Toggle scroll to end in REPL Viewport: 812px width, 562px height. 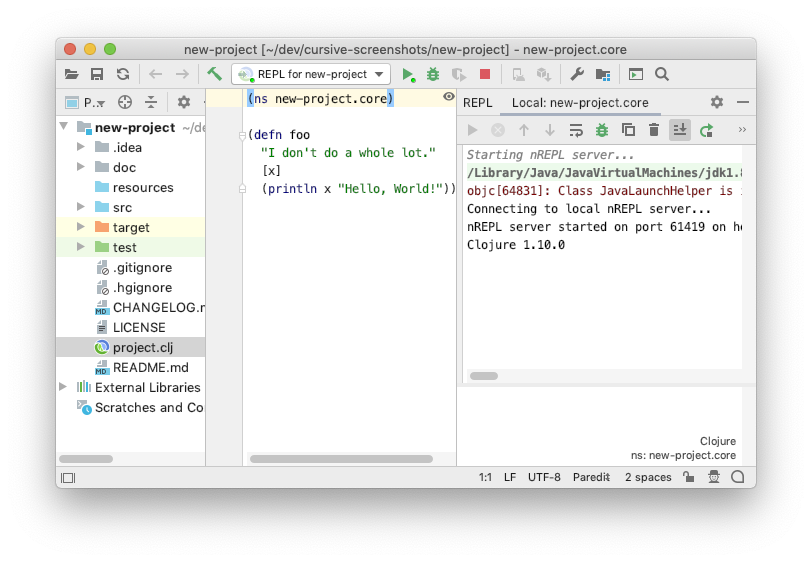tap(680, 130)
